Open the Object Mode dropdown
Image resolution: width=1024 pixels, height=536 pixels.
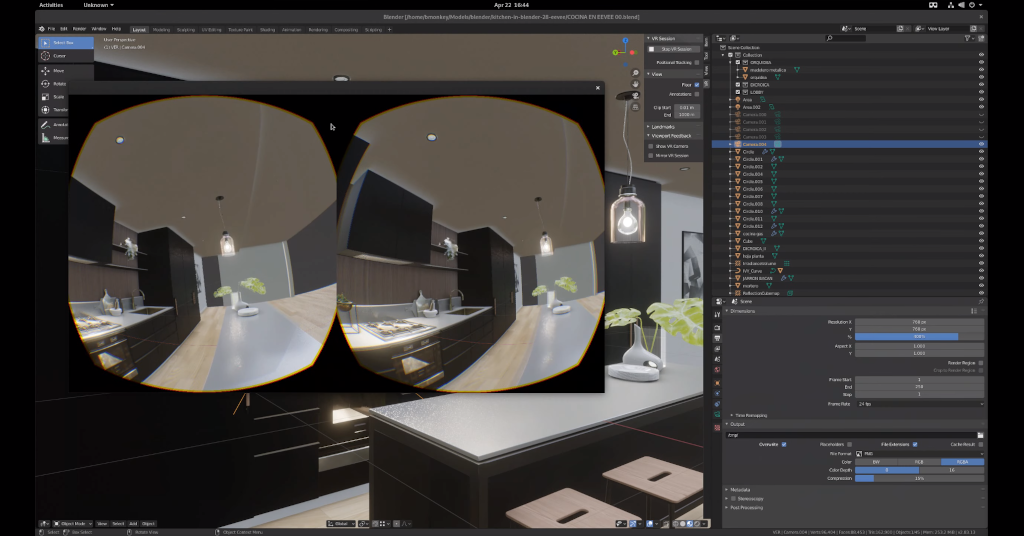72,524
